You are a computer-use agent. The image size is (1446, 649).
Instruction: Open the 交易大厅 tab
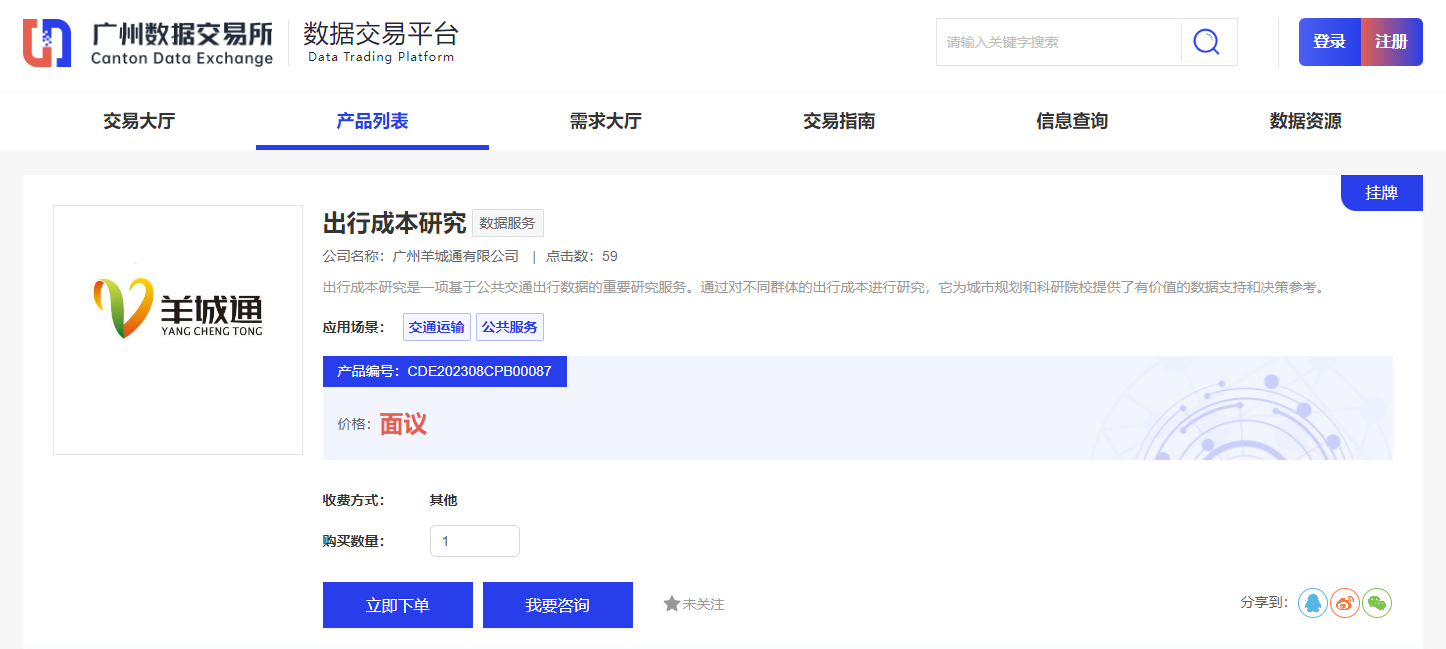pos(139,121)
